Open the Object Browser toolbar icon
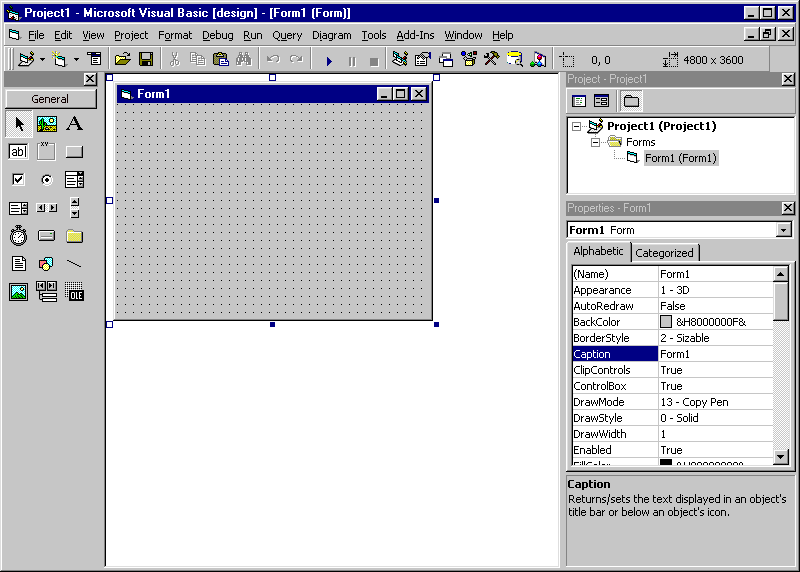The image size is (800, 572). coord(469,60)
